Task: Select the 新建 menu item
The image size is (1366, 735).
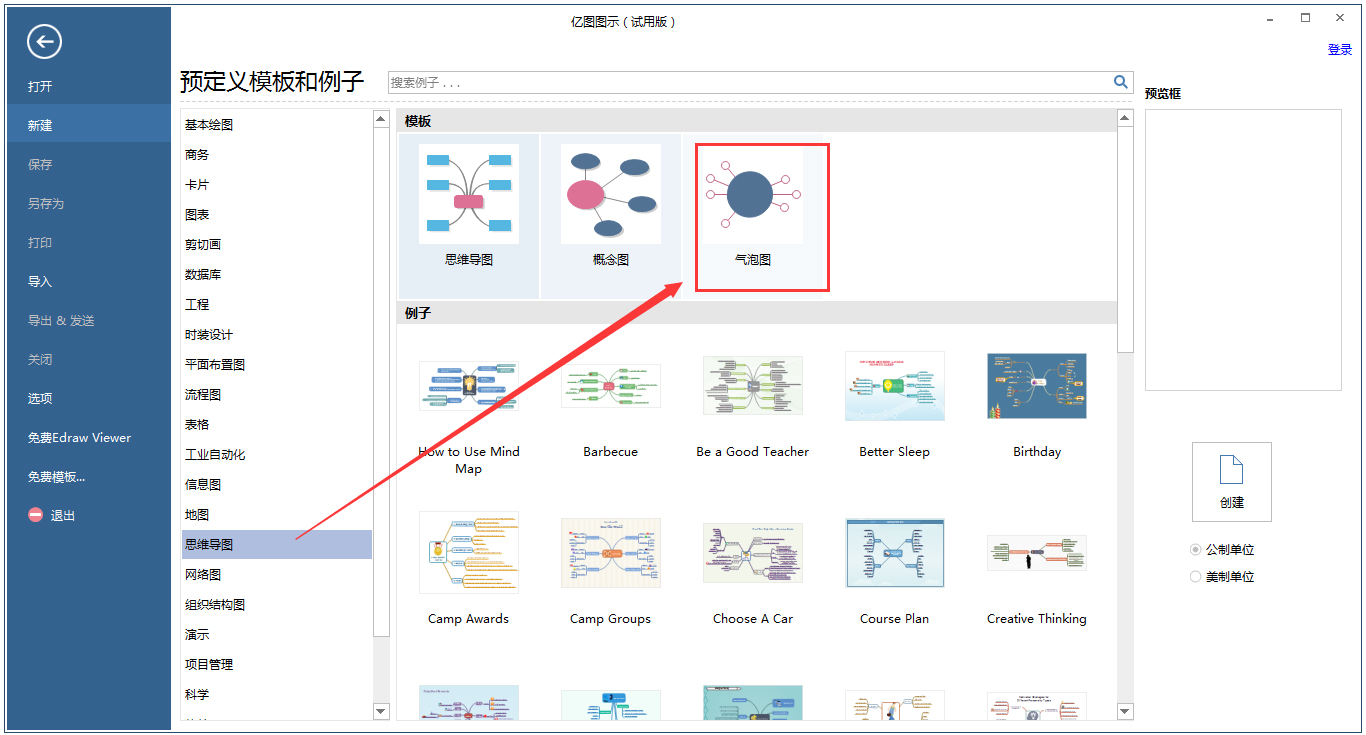Action: point(89,125)
